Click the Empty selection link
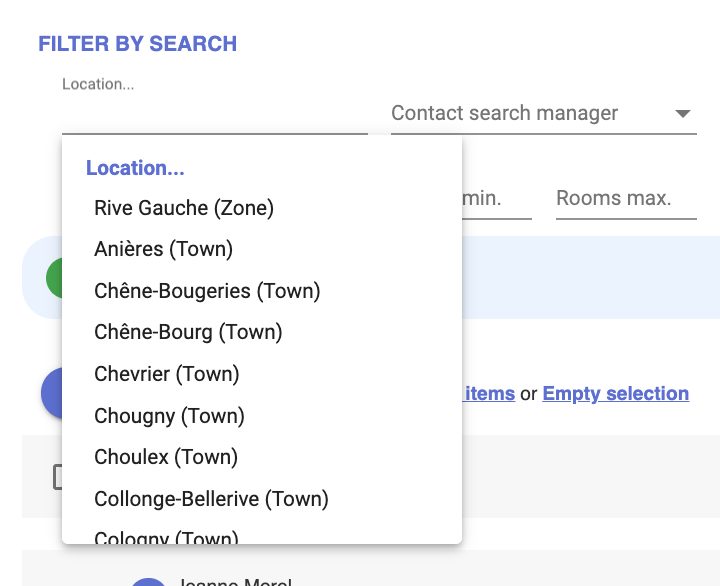This screenshot has width=720, height=586. click(615, 394)
